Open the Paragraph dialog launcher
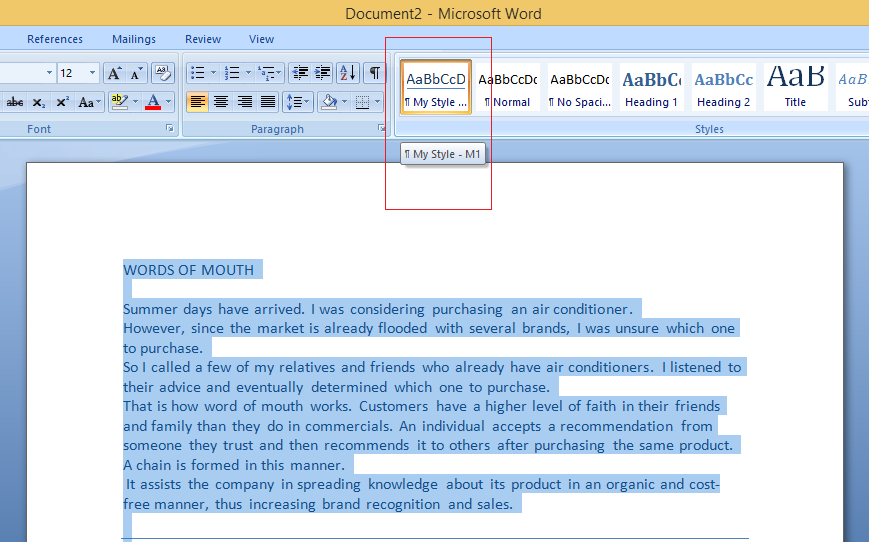Image resolution: width=869 pixels, height=542 pixels. [x=381, y=129]
